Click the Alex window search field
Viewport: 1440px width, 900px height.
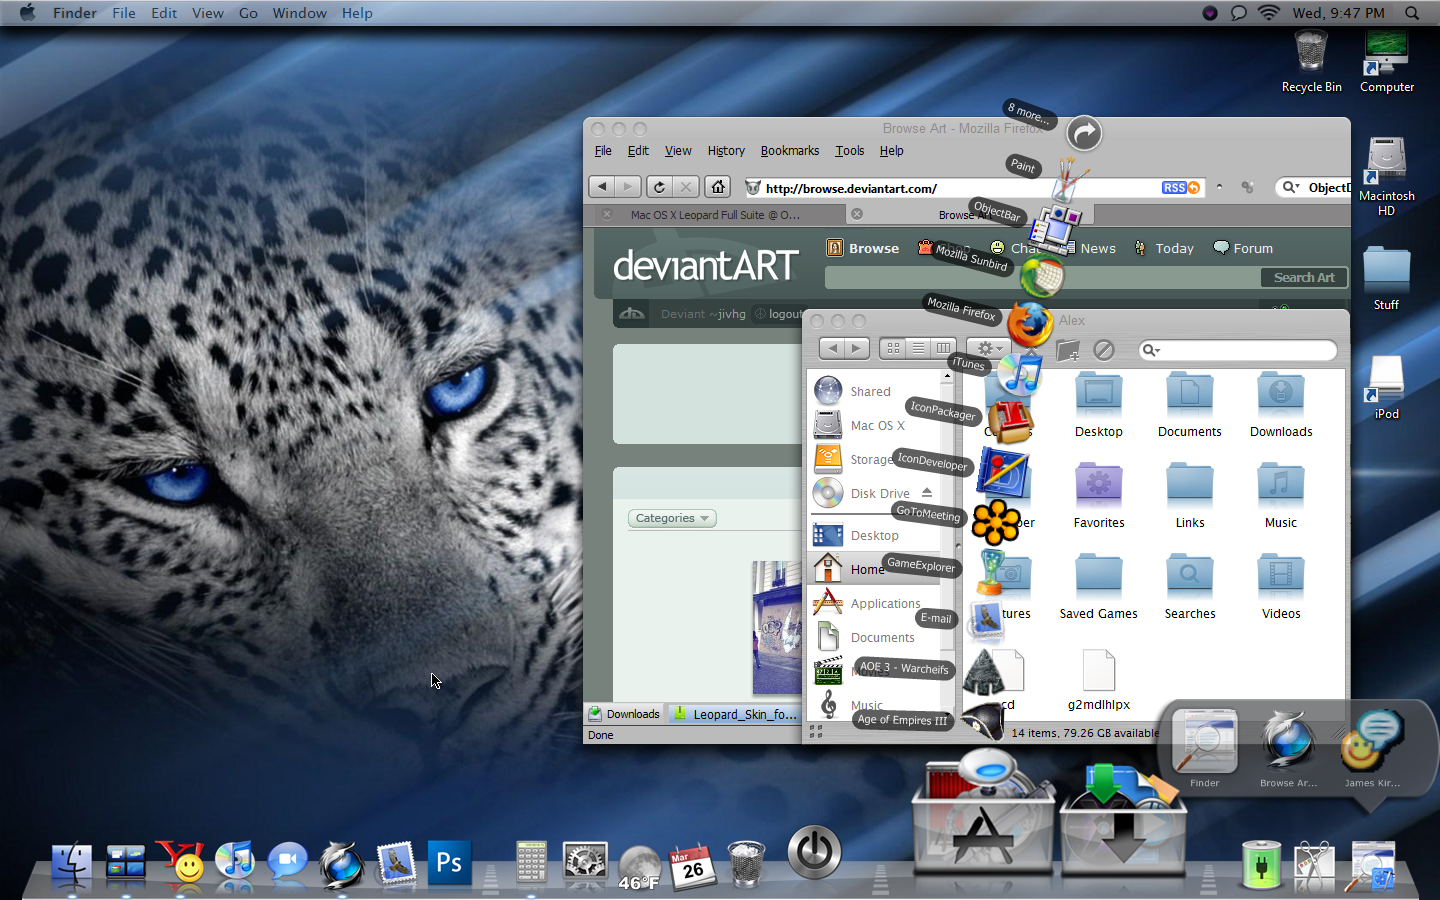[x=1238, y=350]
